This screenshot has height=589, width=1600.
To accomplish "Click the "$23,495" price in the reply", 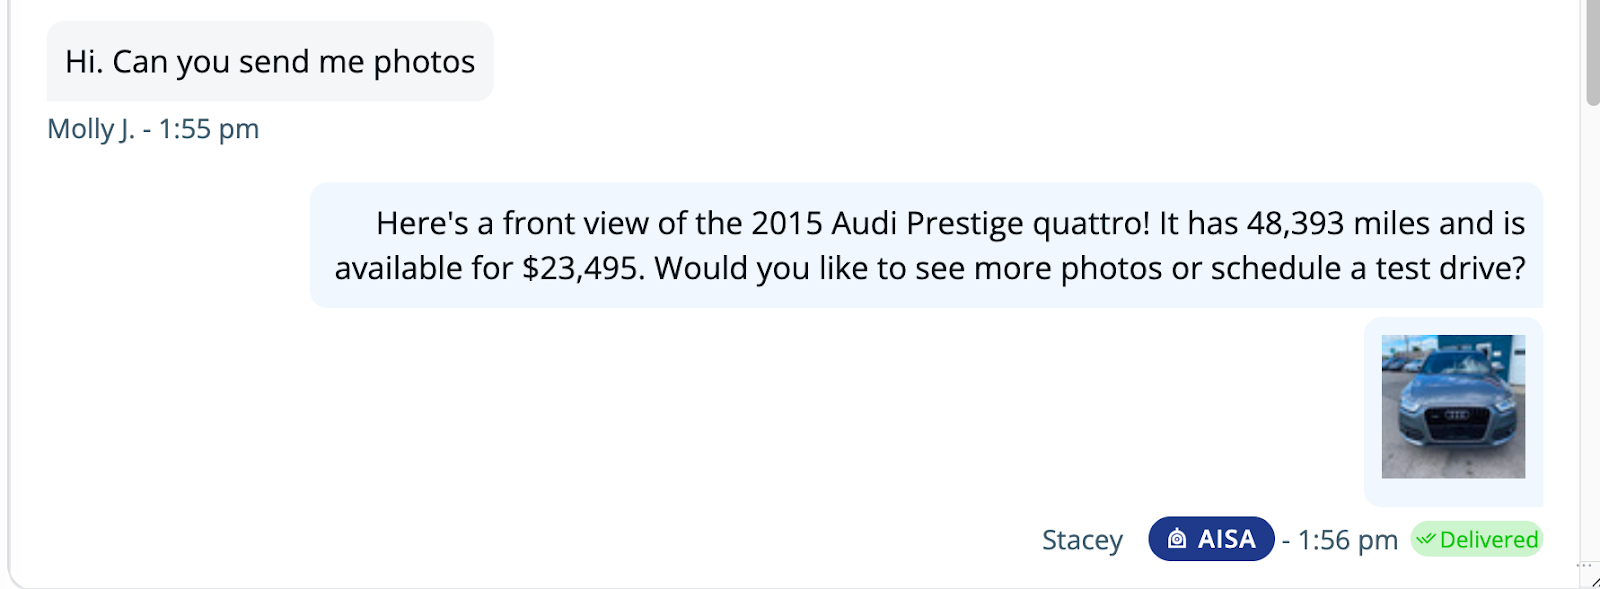I will click(x=581, y=268).
